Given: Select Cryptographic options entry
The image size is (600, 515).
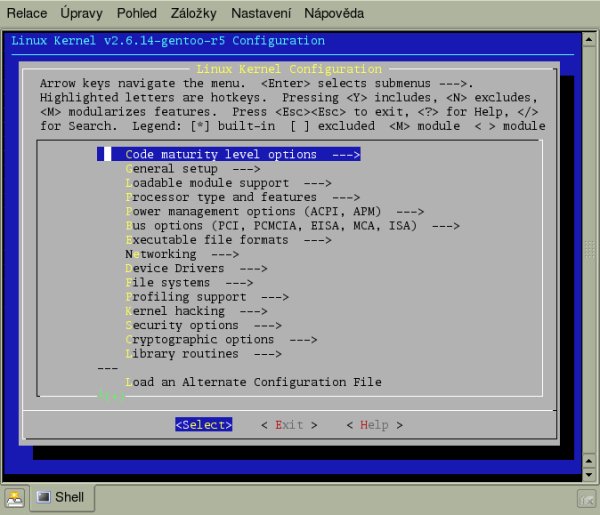Looking at the screenshot, I should [x=221, y=339].
